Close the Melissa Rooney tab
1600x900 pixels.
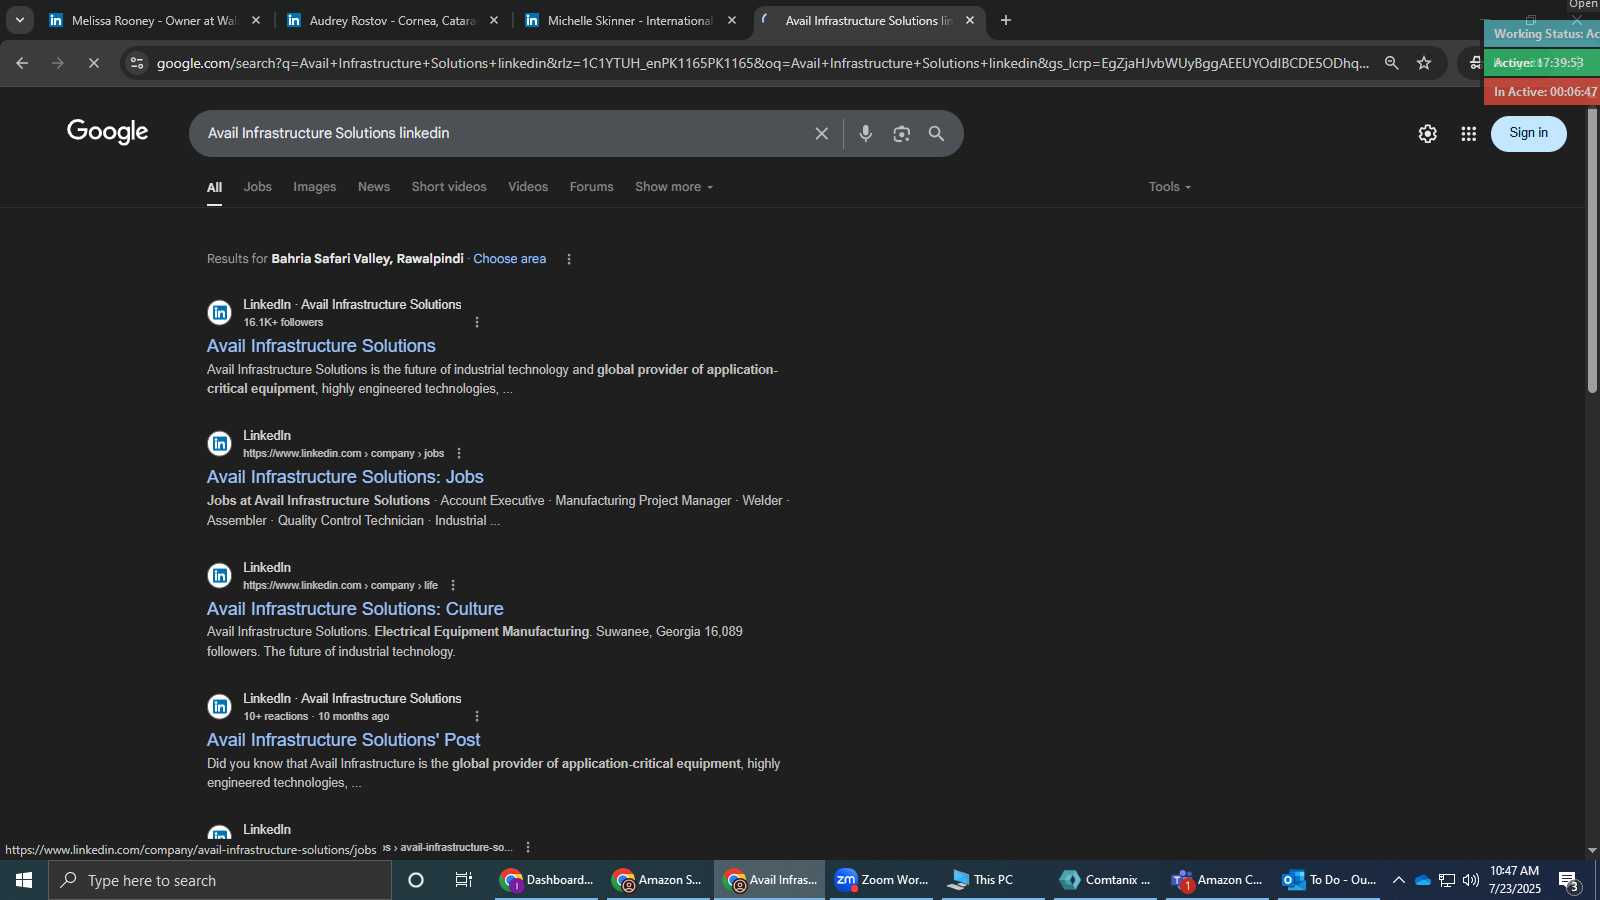click(x=256, y=20)
